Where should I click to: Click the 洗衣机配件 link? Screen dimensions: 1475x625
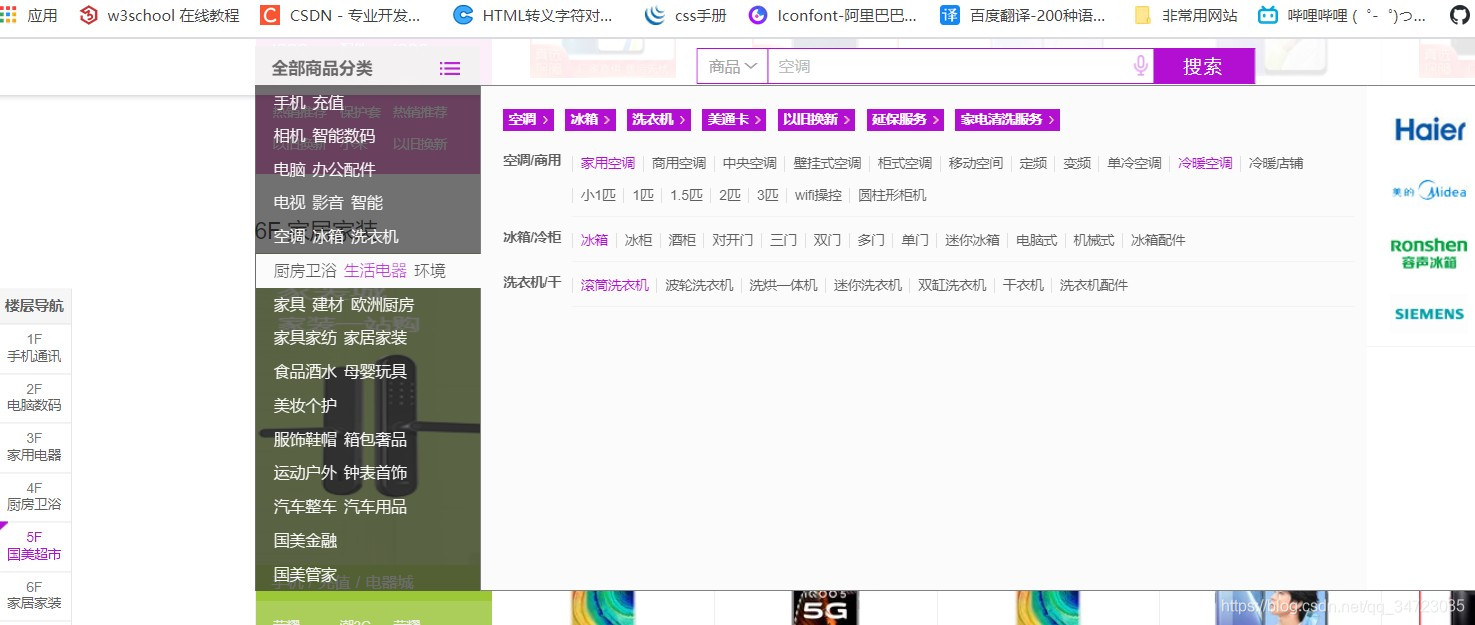(1094, 285)
